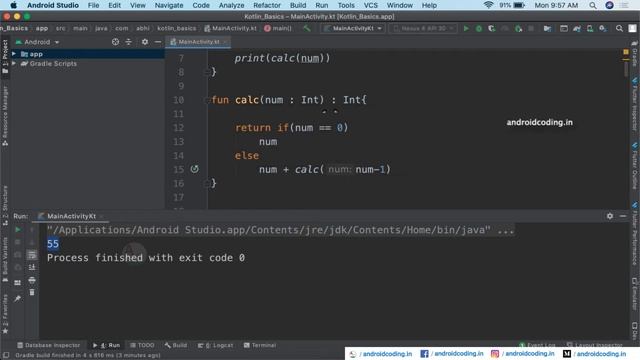Image resolution: width=640 pixels, height=360 pixels.
Task: Open macOS Spotlight search icon
Action: coord(593,5)
